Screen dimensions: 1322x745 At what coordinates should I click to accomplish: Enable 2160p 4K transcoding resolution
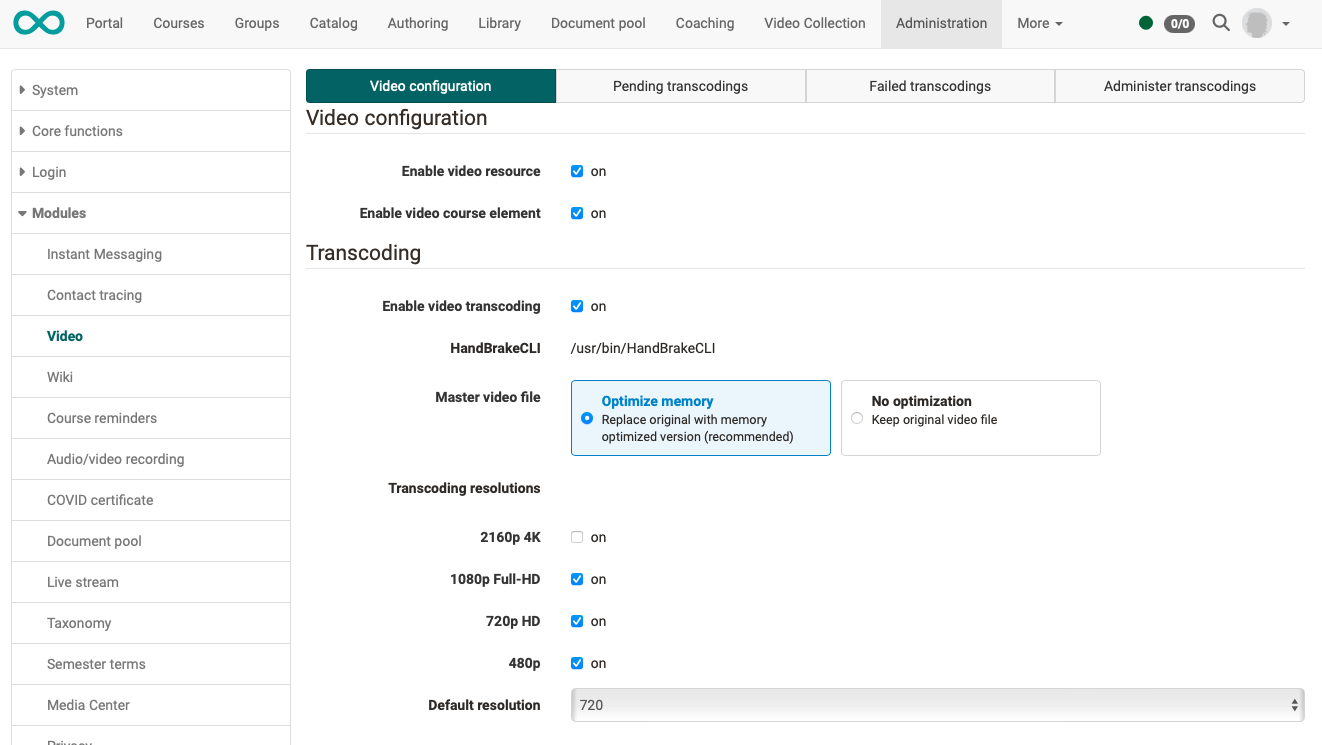tap(577, 537)
